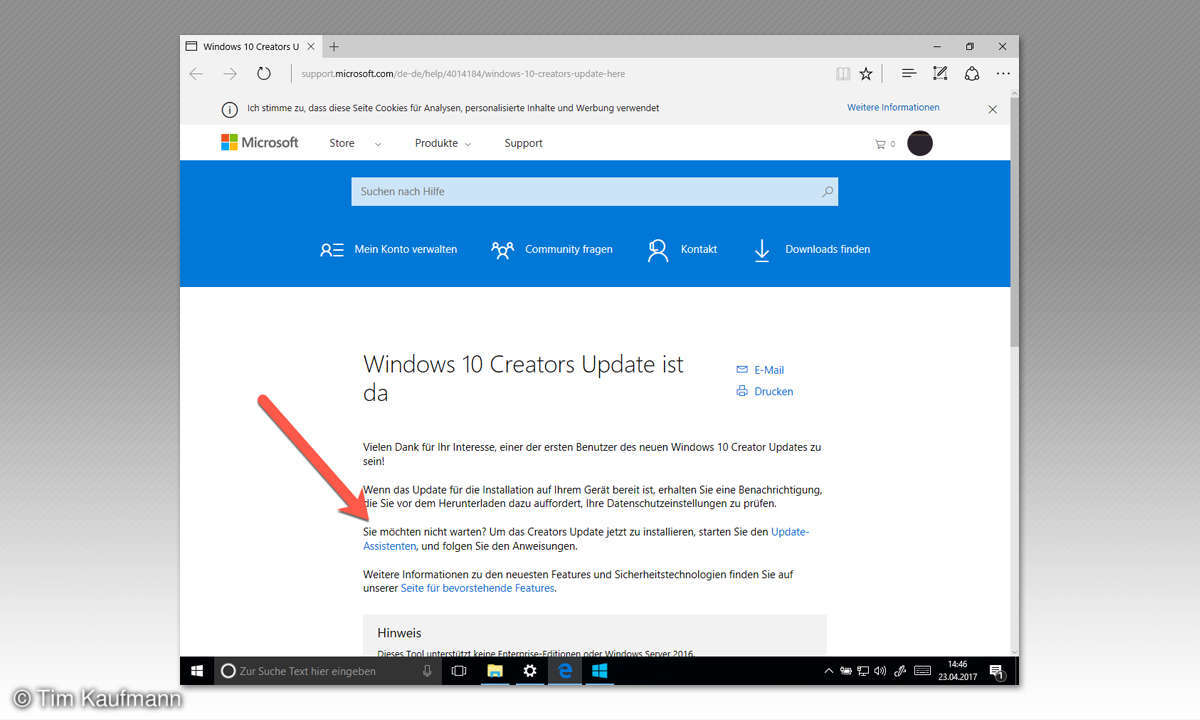This screenshot has width=1200, height=720.
Task: Open Mein Konto verwalten
Action: (x=388, y=249)
